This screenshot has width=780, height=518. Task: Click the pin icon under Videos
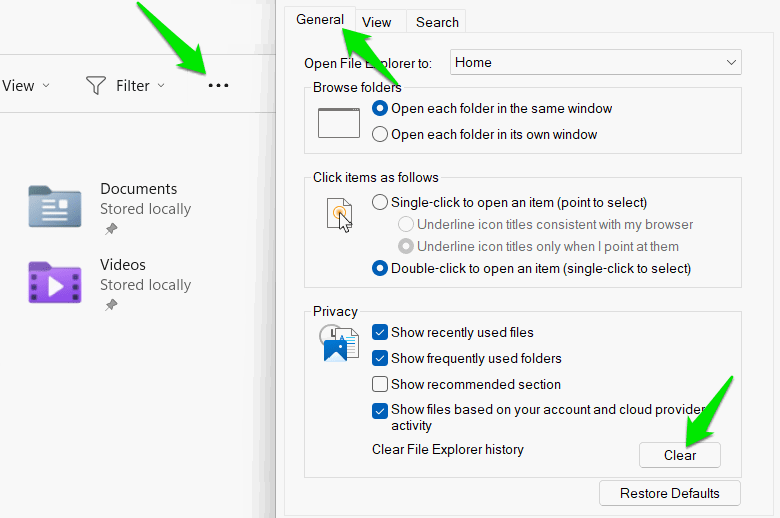[111, 305]
